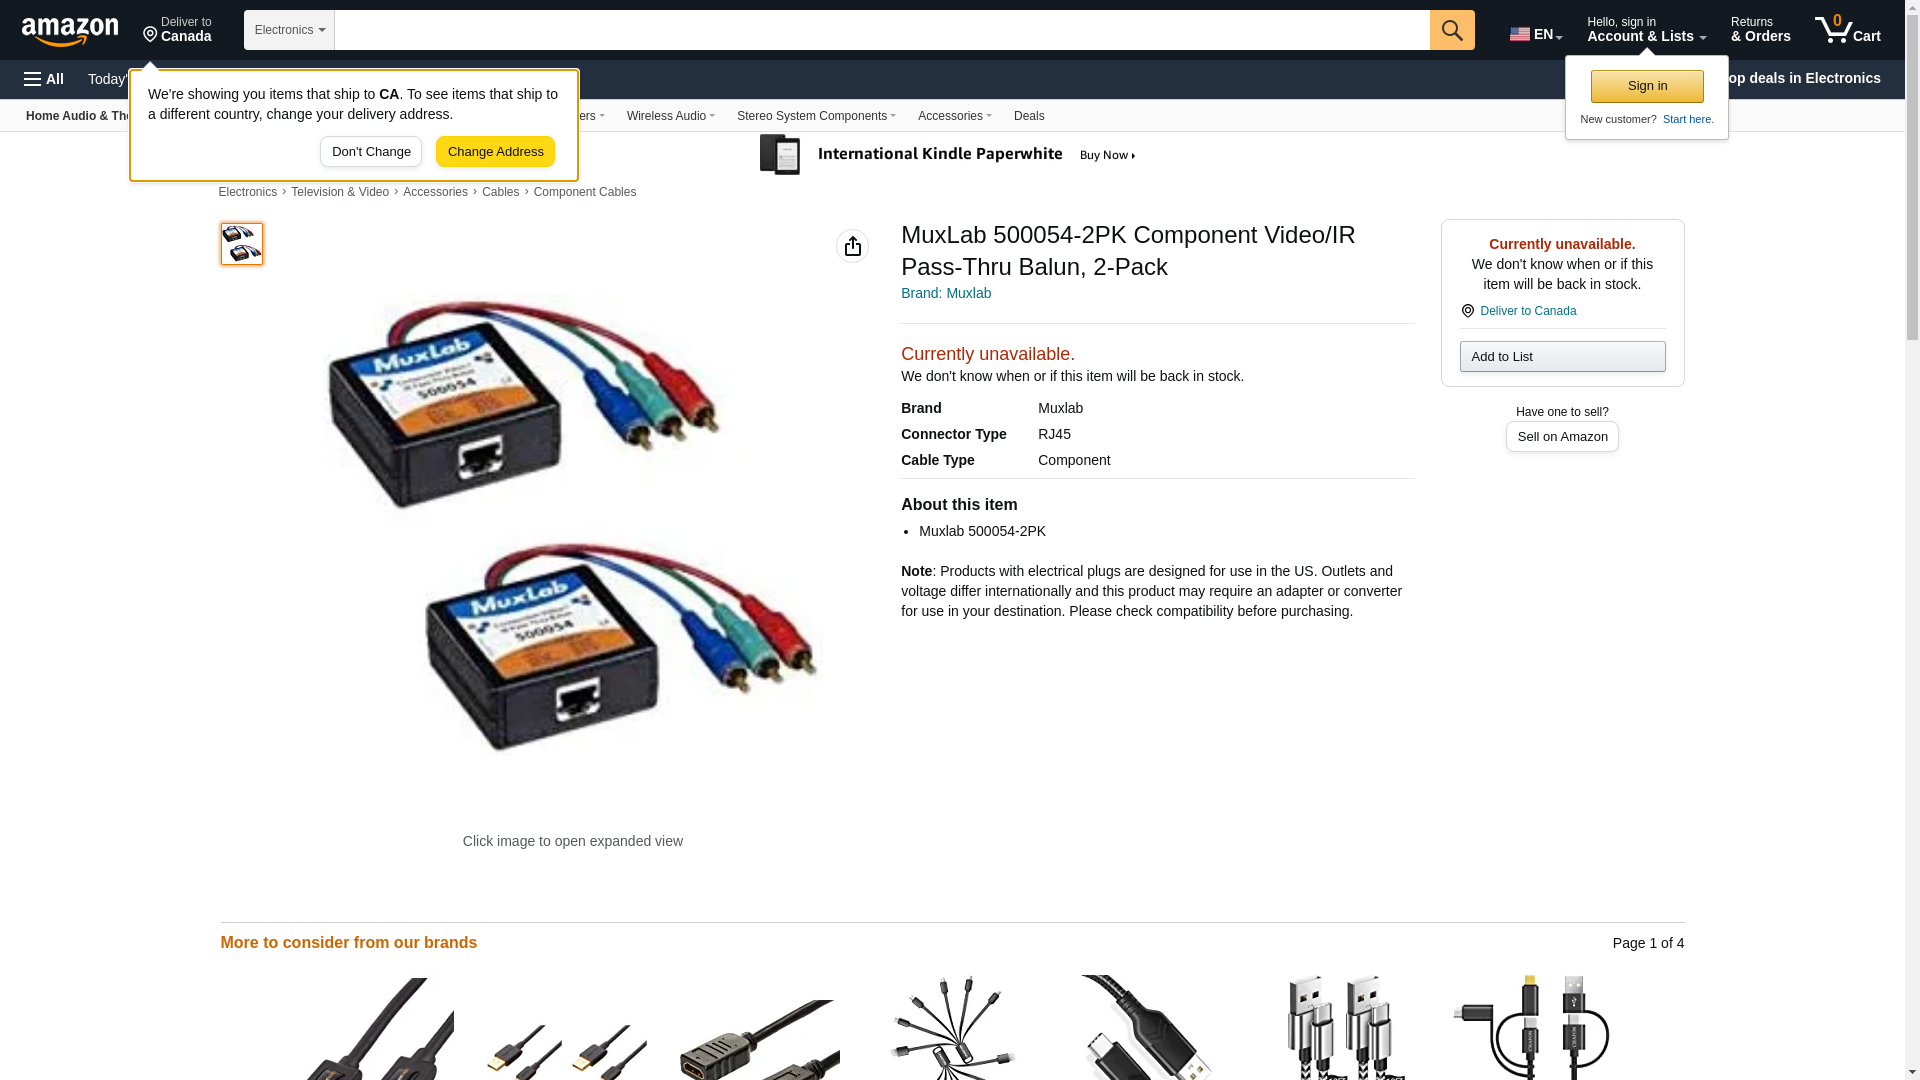Open the EN language flag selector
1920x1080 pixels.
pyautogui.click(x=1536, y=33)
